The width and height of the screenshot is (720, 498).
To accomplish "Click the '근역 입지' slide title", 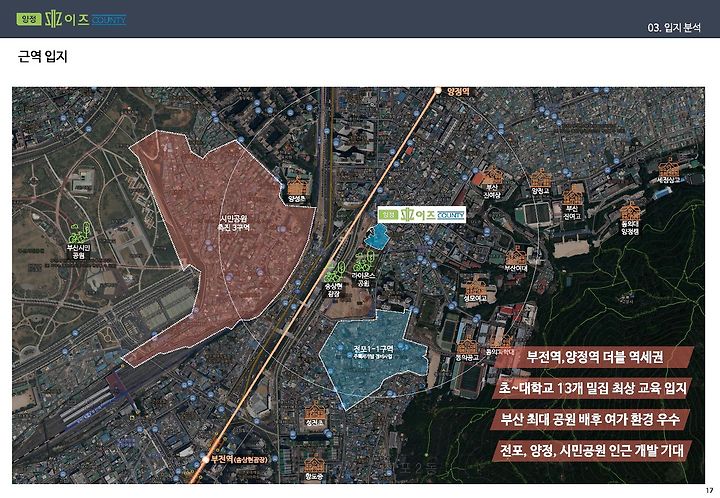I will [x=43, y=56].
